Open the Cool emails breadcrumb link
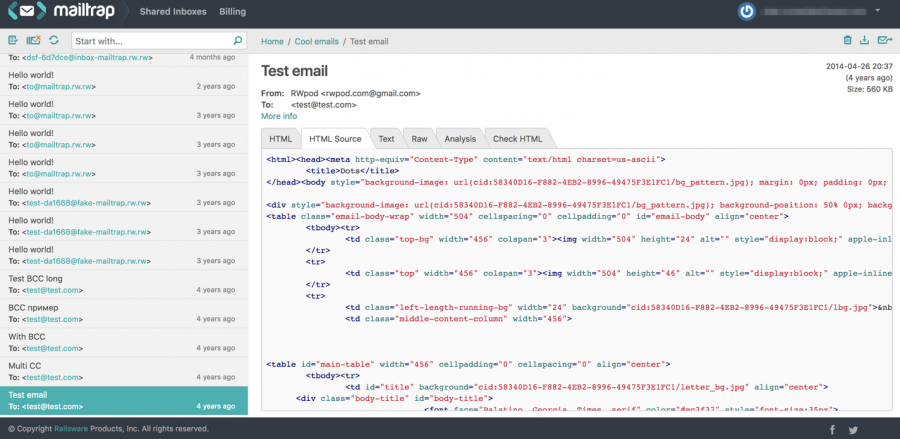900x439 pixels. coord(317,41)
